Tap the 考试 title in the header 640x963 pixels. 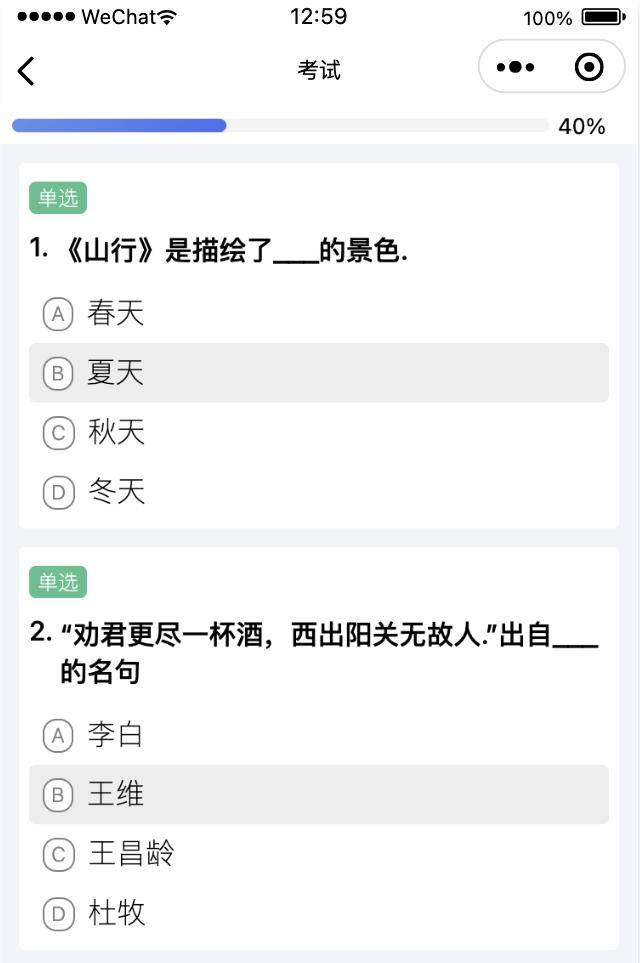[319, 70]
